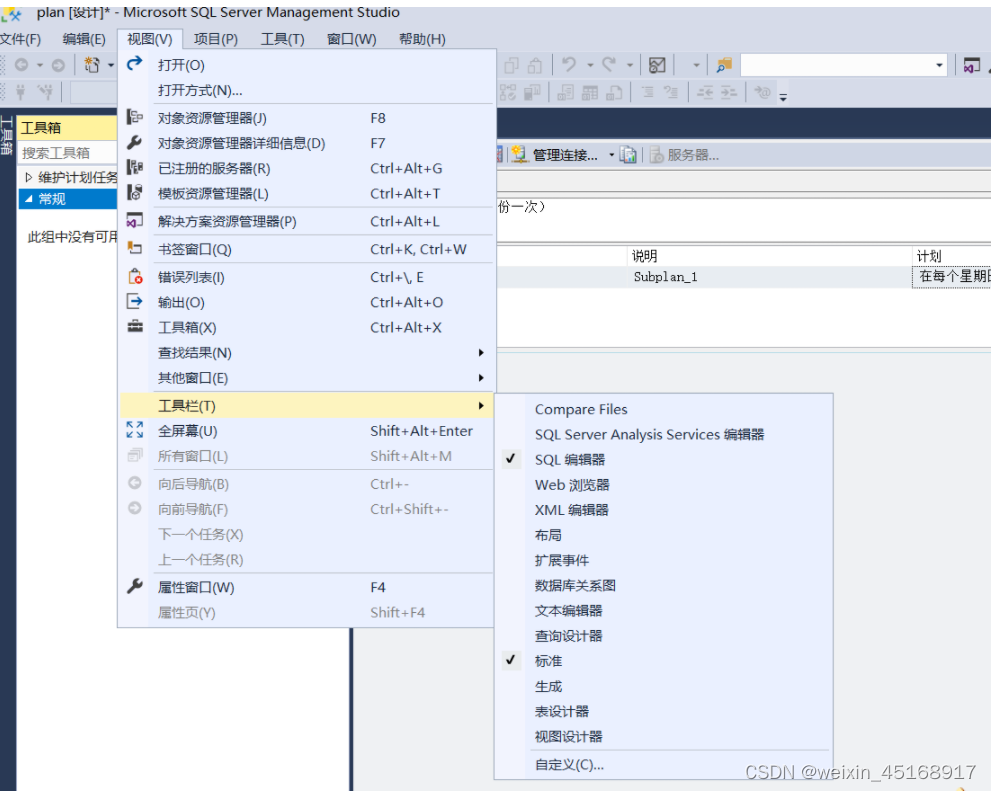
Task: Click the Subplan_1 table cell
Action: pos(666,277)
